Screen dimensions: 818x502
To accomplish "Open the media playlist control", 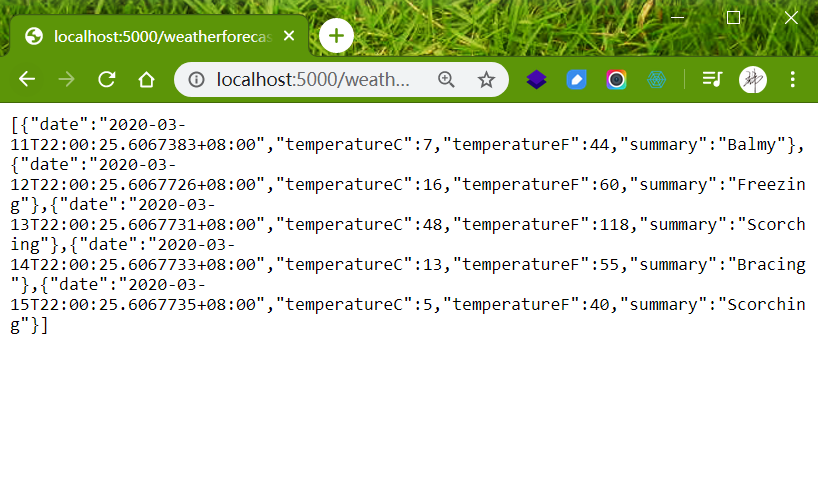I will pos(712,80).
